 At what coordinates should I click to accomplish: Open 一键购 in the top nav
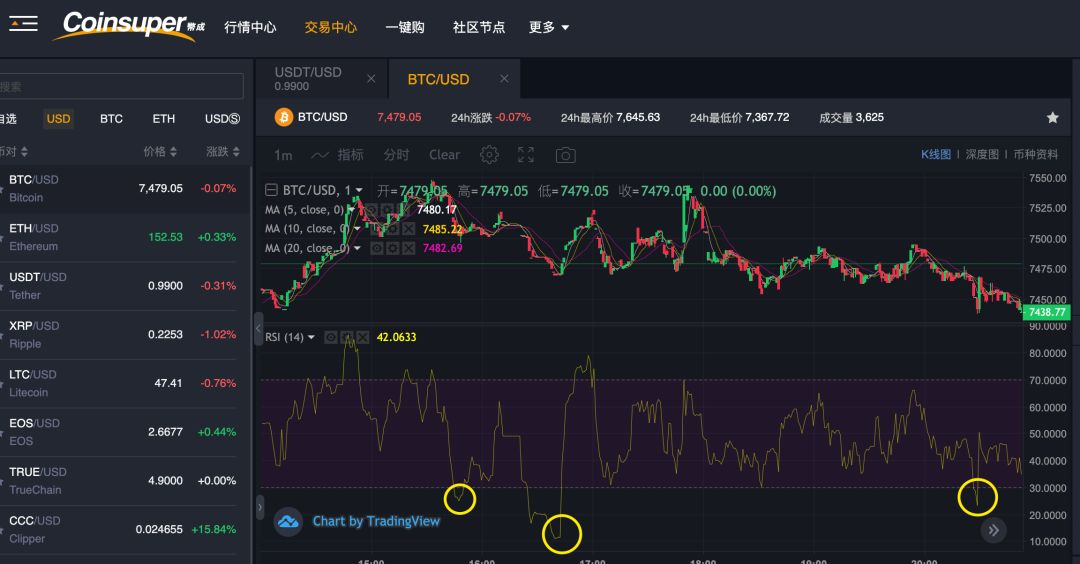tap(405, 28)
